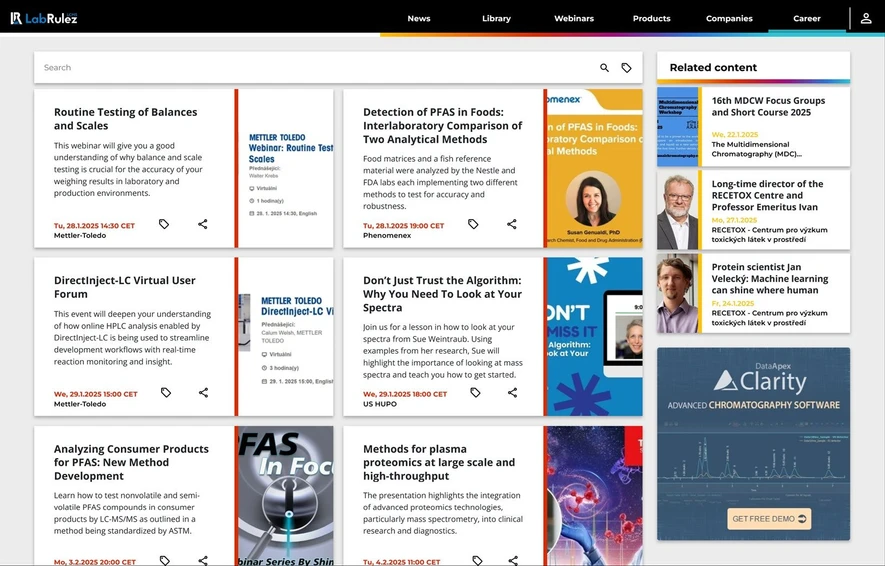Open the Products menu

pyautogui.click(x=651, y=18)
